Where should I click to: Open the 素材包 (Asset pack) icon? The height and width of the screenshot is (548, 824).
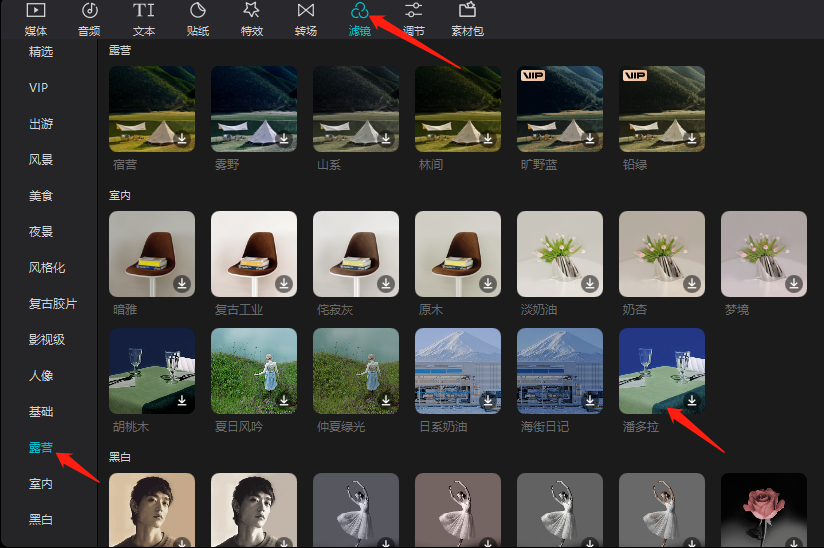(467, 11)
